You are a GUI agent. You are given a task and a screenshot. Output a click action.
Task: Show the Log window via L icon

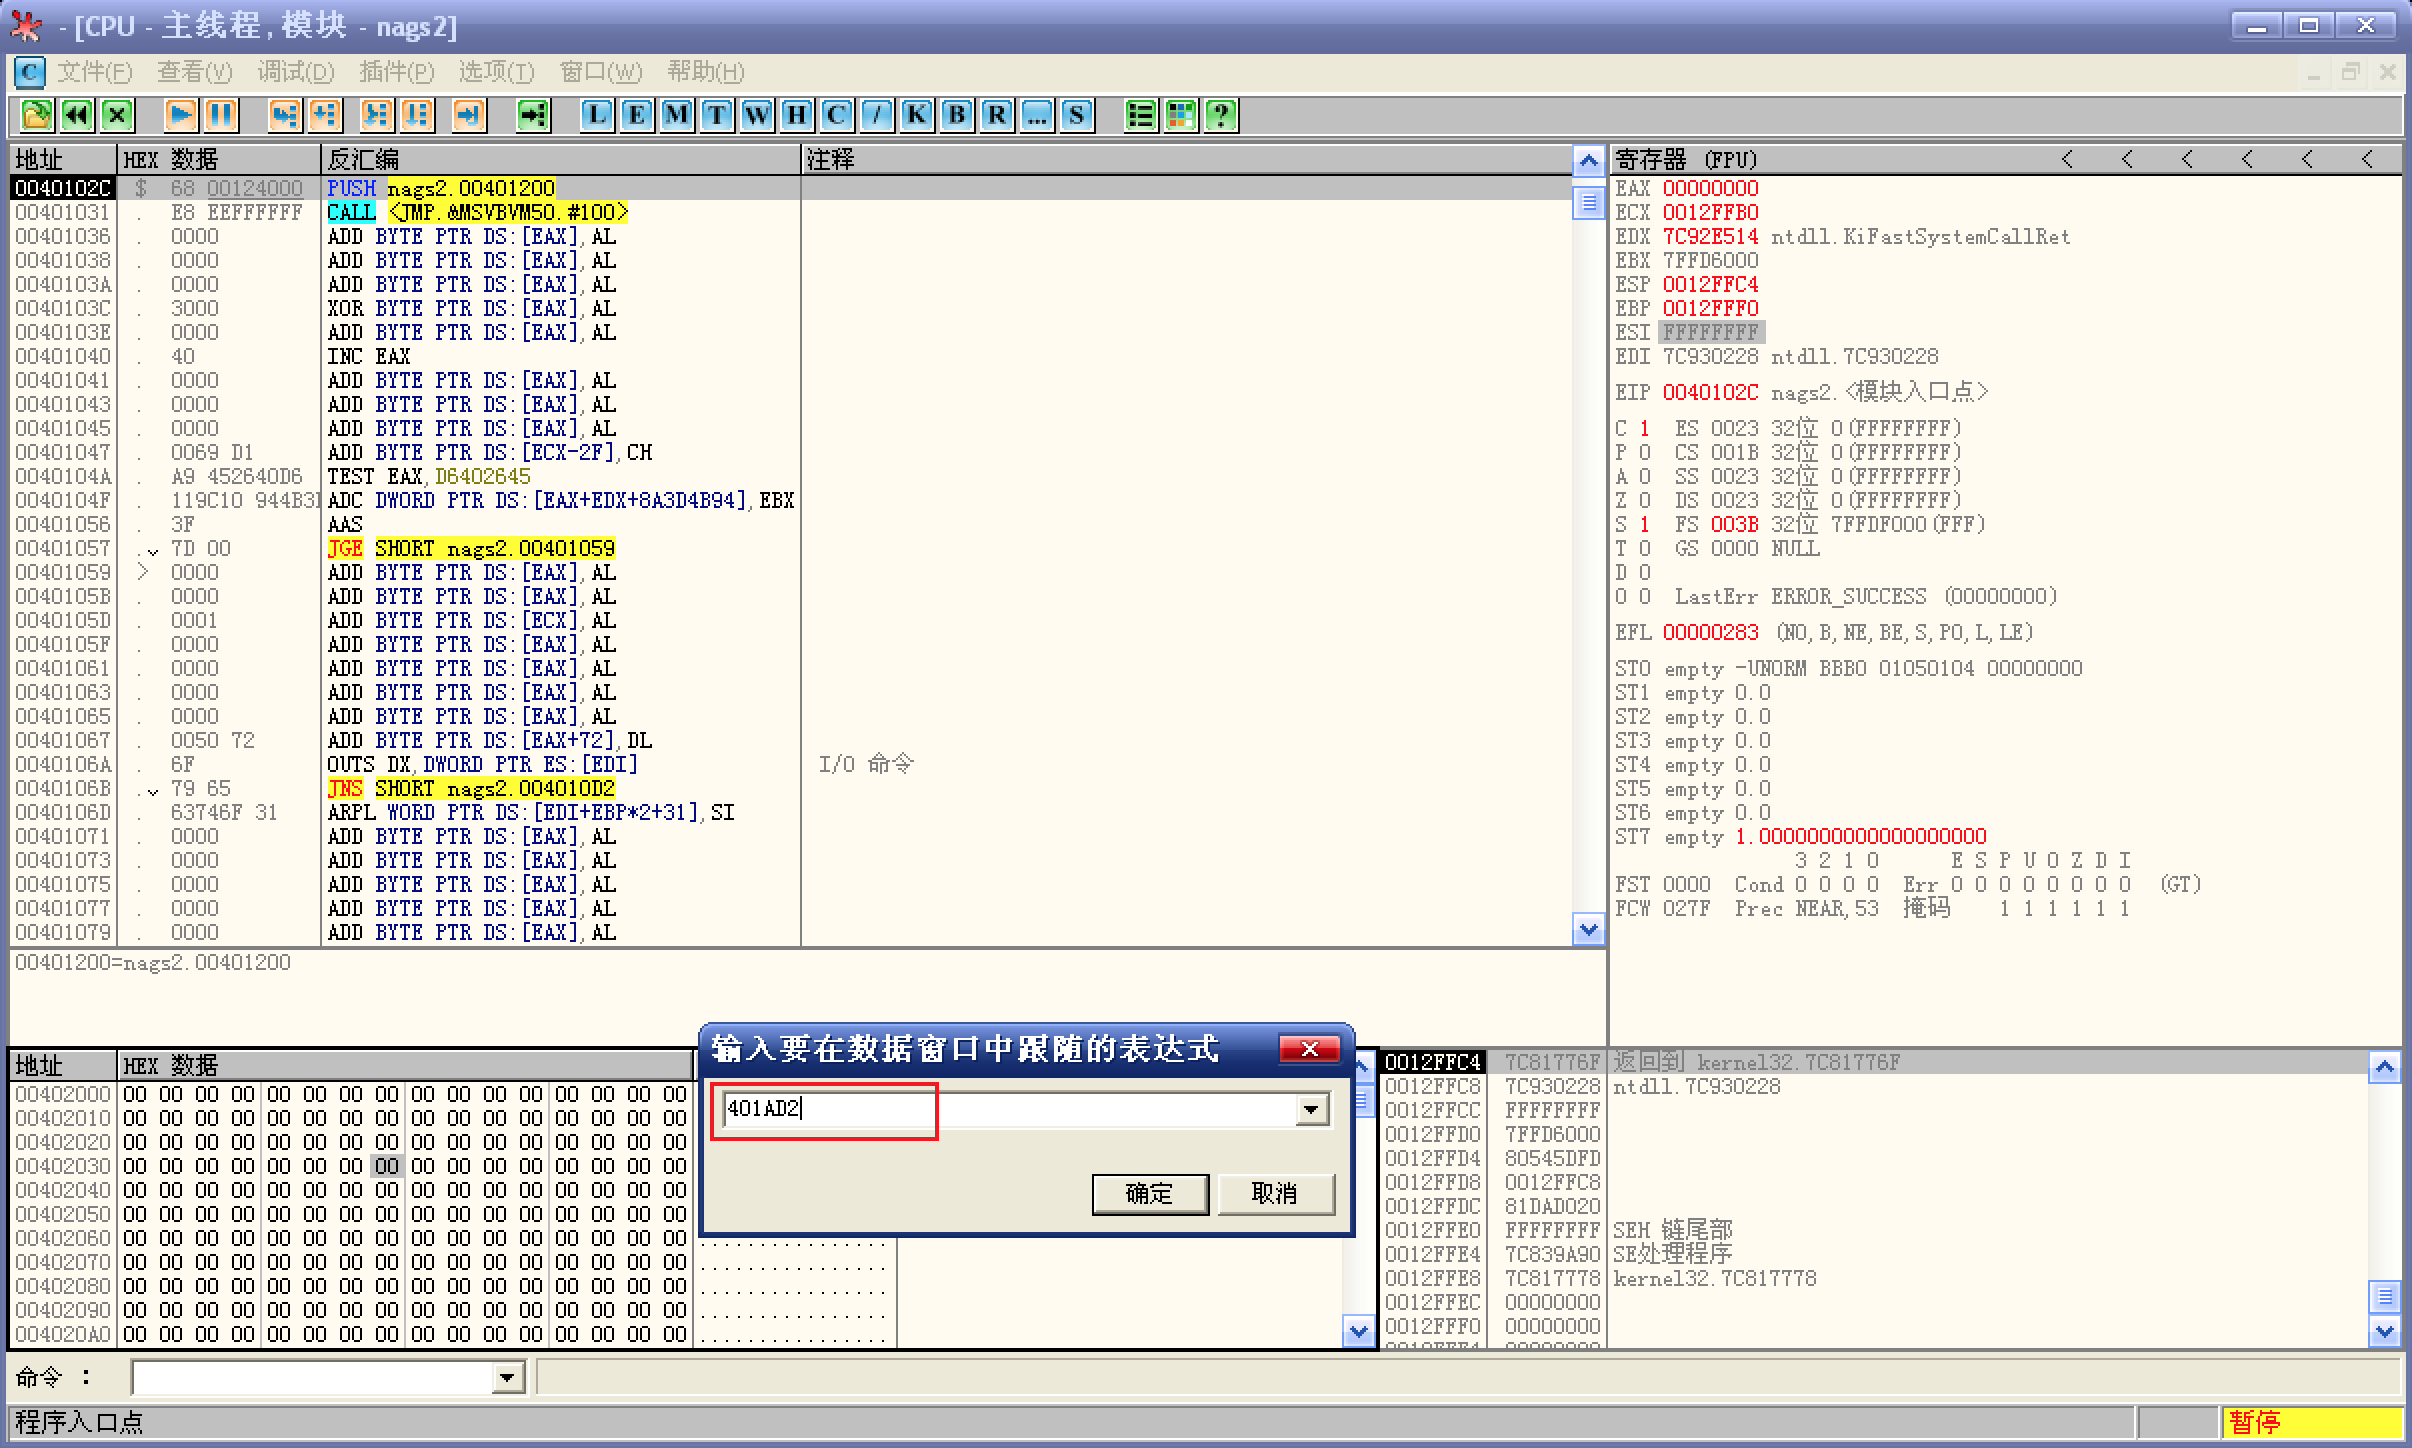pyautogui.click(x=596, y=115)
